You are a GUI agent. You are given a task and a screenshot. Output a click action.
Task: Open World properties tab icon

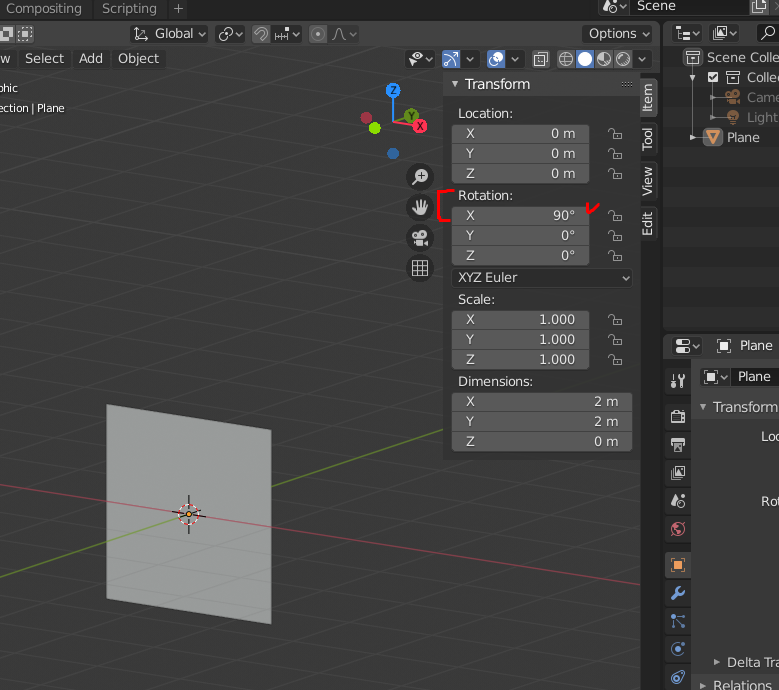(678, 529)
